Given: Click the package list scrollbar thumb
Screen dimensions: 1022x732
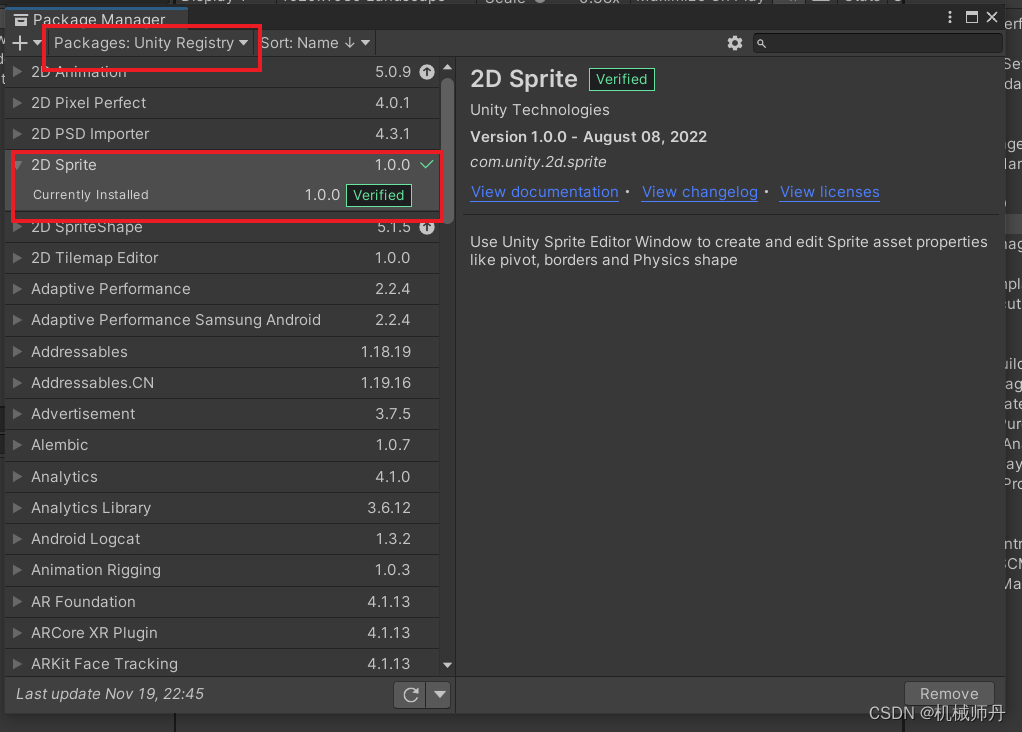Looking at the screenshot, I should 447,149.
